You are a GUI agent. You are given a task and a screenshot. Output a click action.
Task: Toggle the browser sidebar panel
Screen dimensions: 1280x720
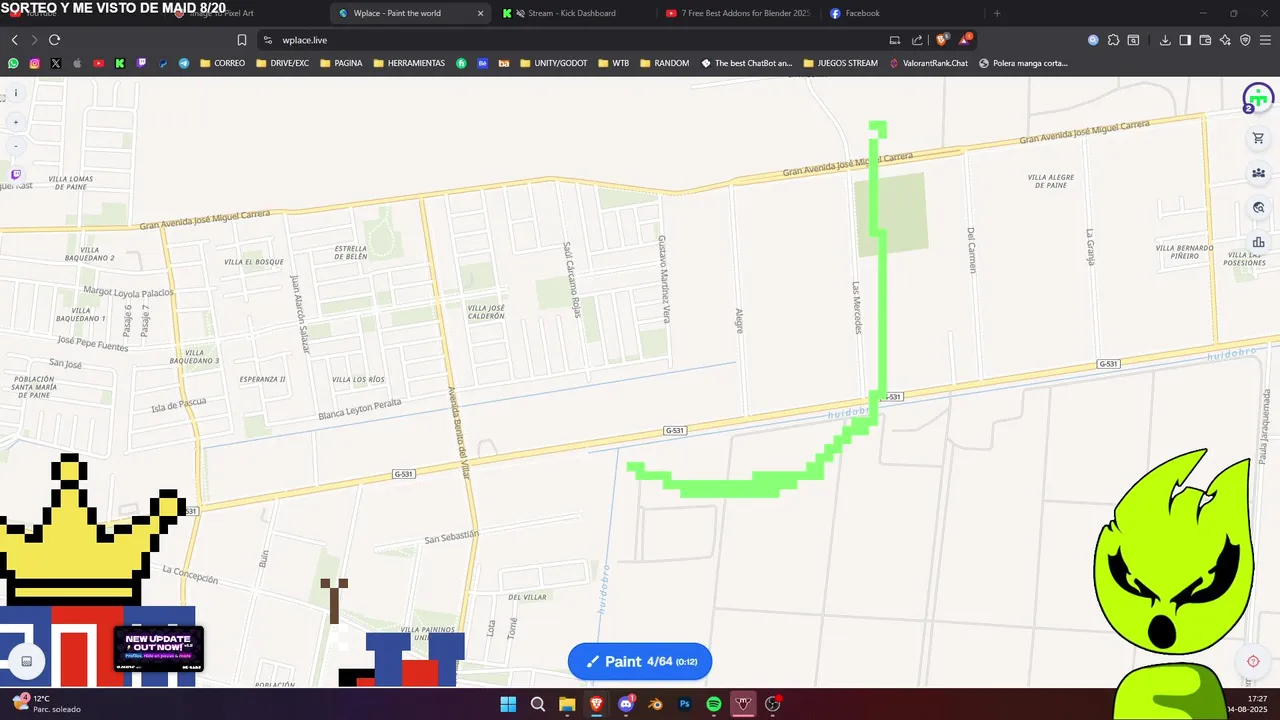(x=1185, y=40)
